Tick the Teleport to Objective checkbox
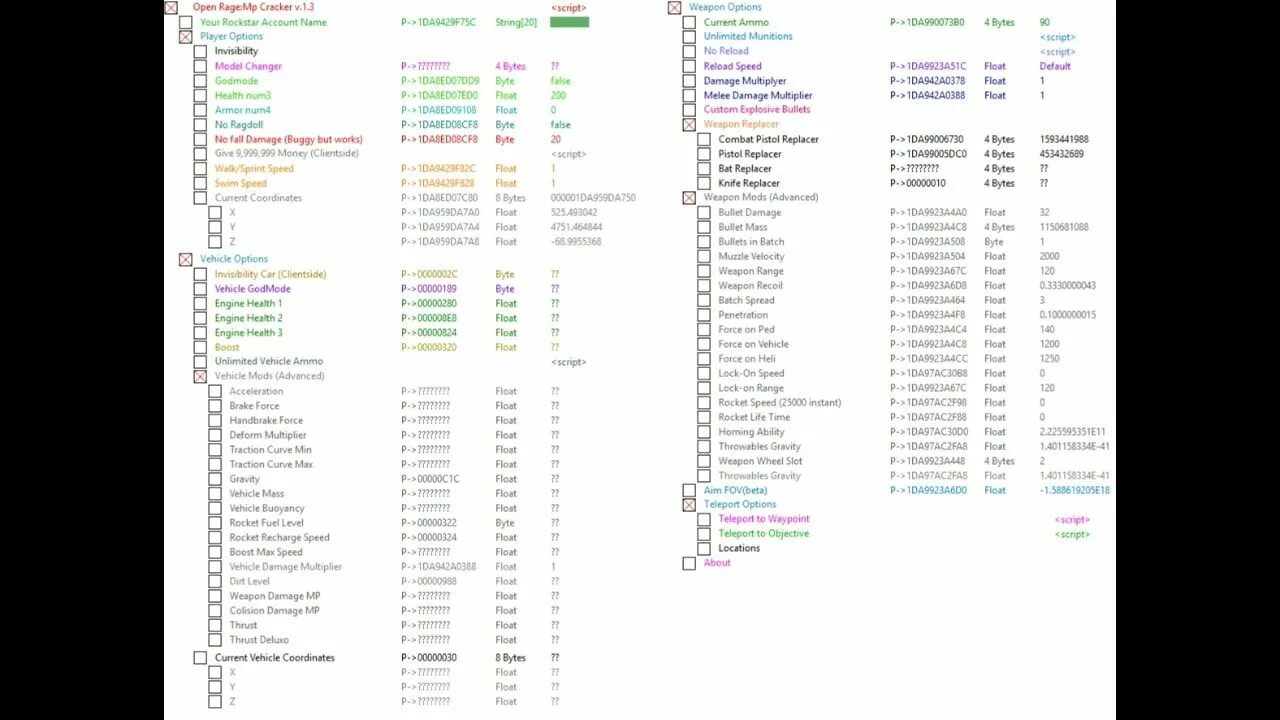 [704, 534]
